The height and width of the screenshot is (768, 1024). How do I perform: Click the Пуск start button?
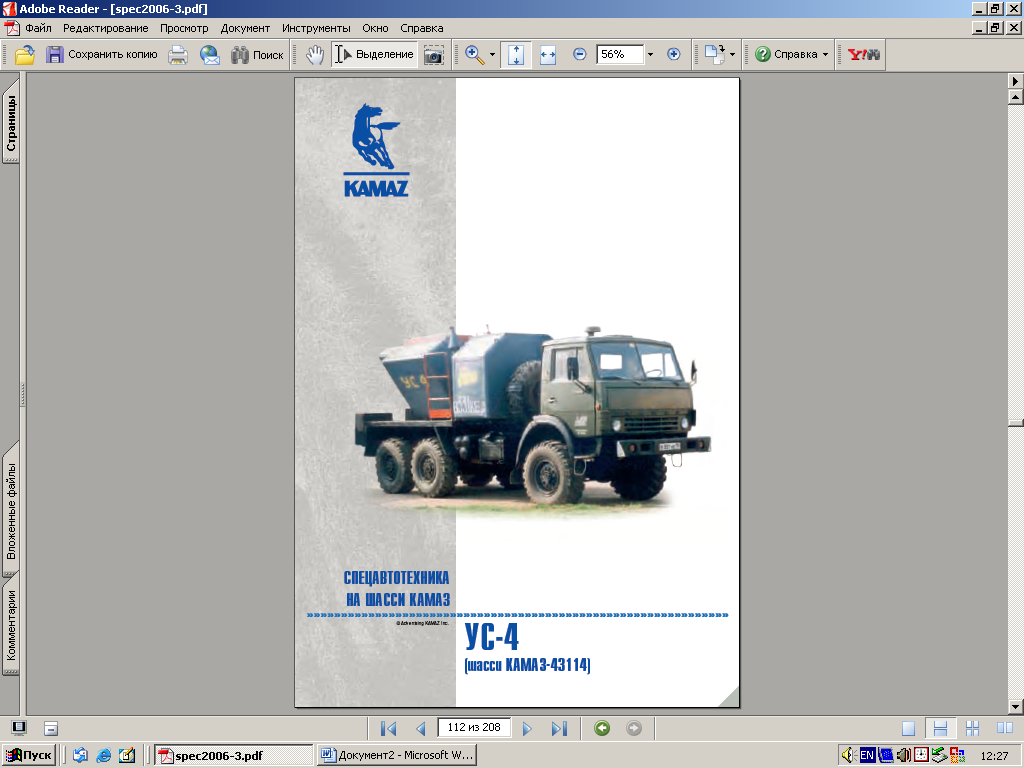point(28,756)
